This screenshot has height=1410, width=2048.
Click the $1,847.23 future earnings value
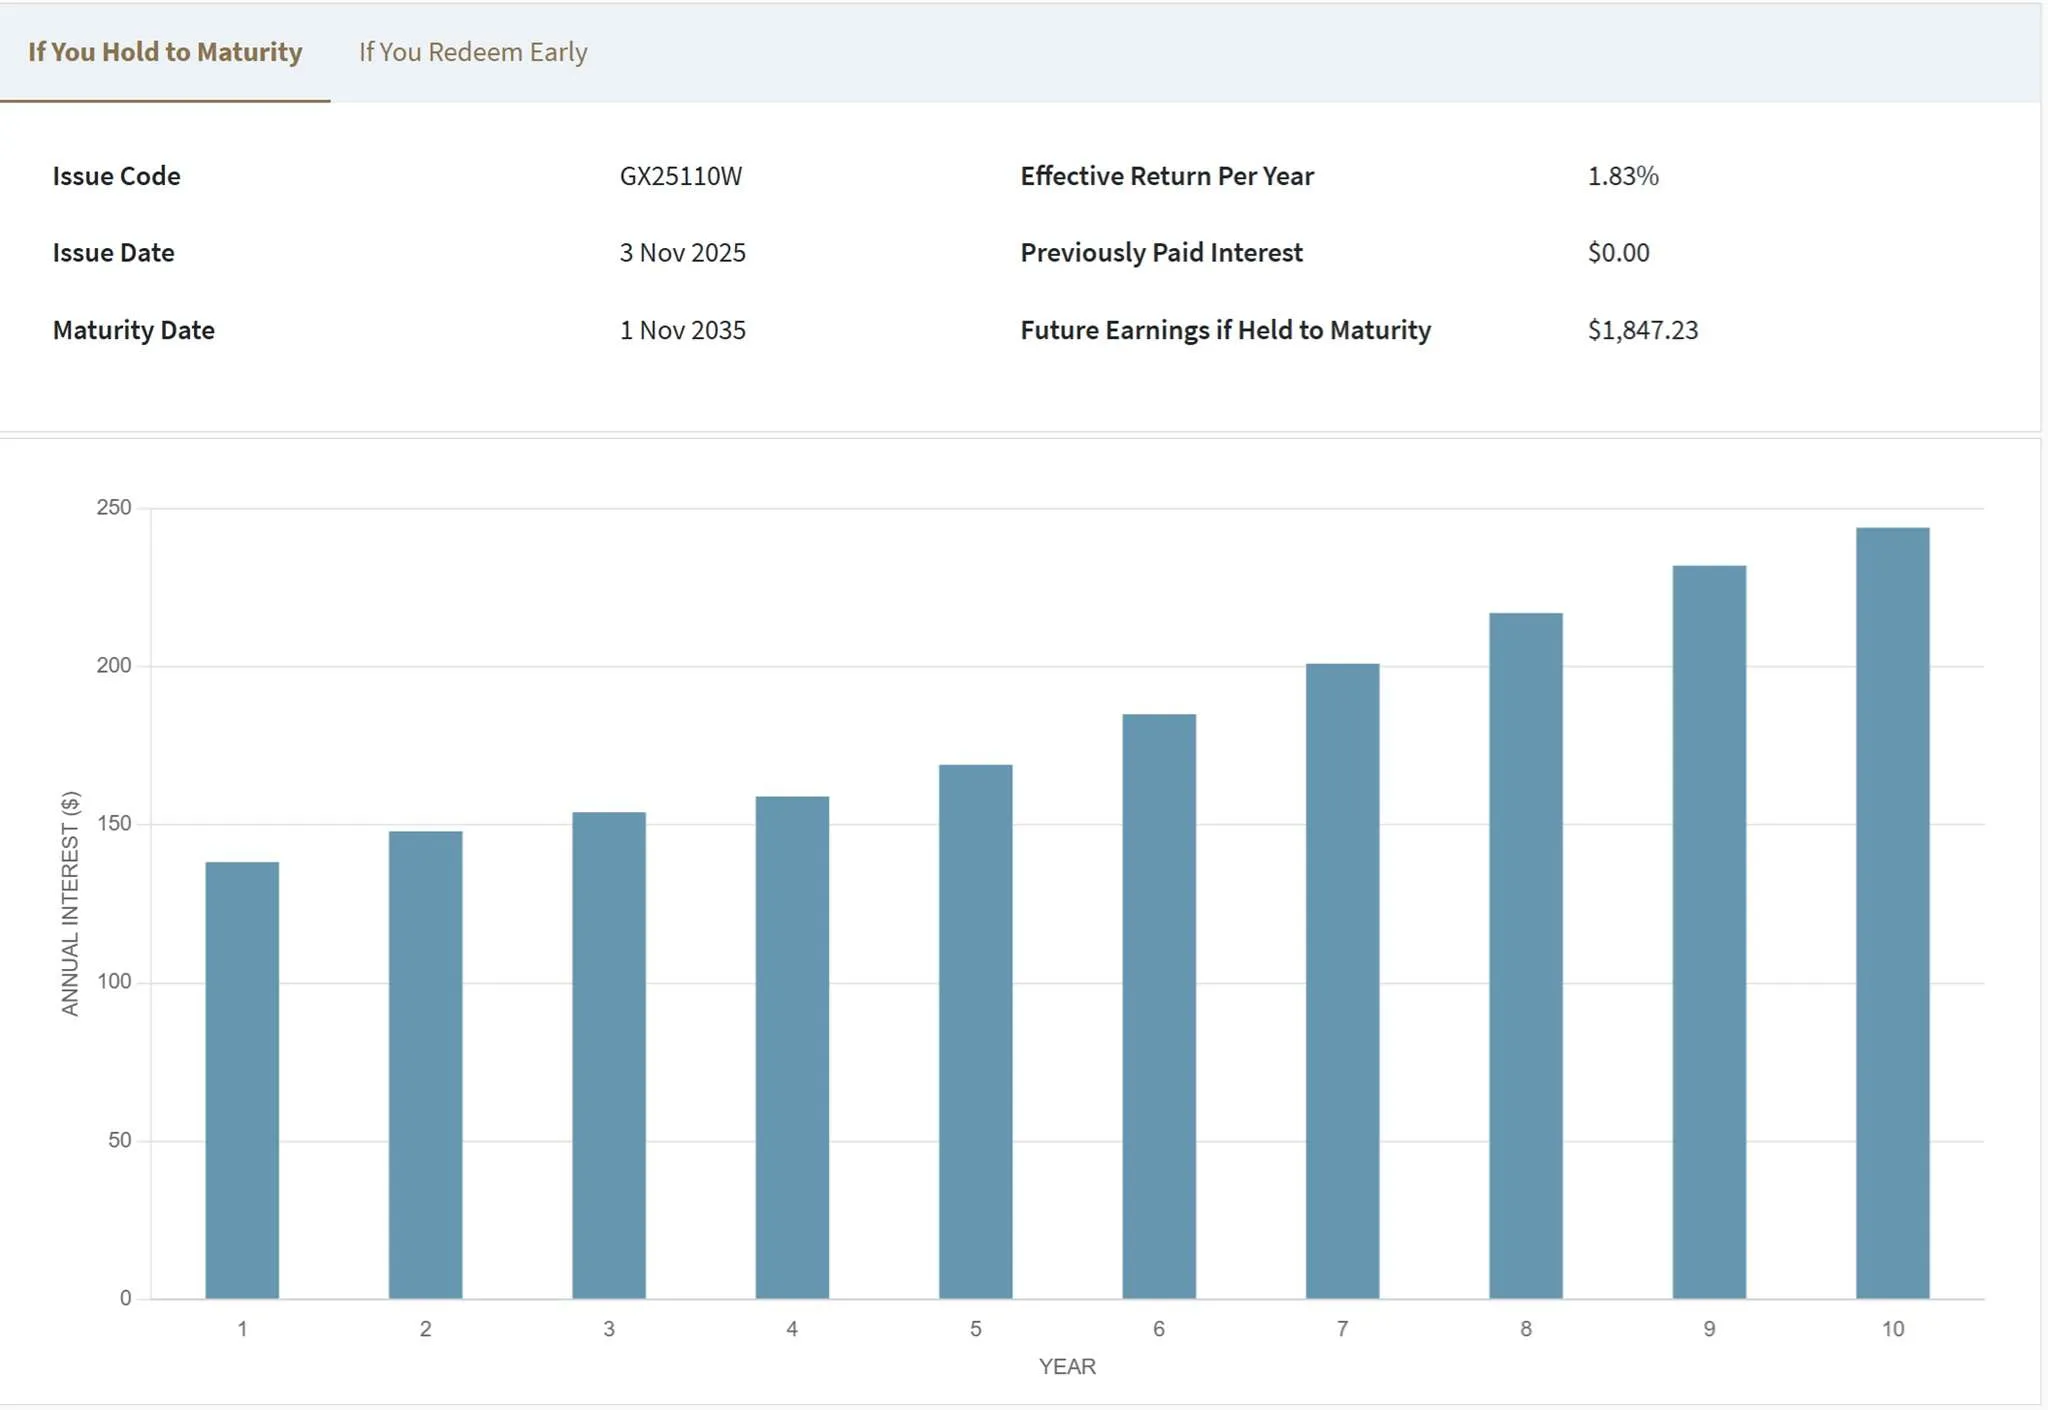coord(1642,330)
